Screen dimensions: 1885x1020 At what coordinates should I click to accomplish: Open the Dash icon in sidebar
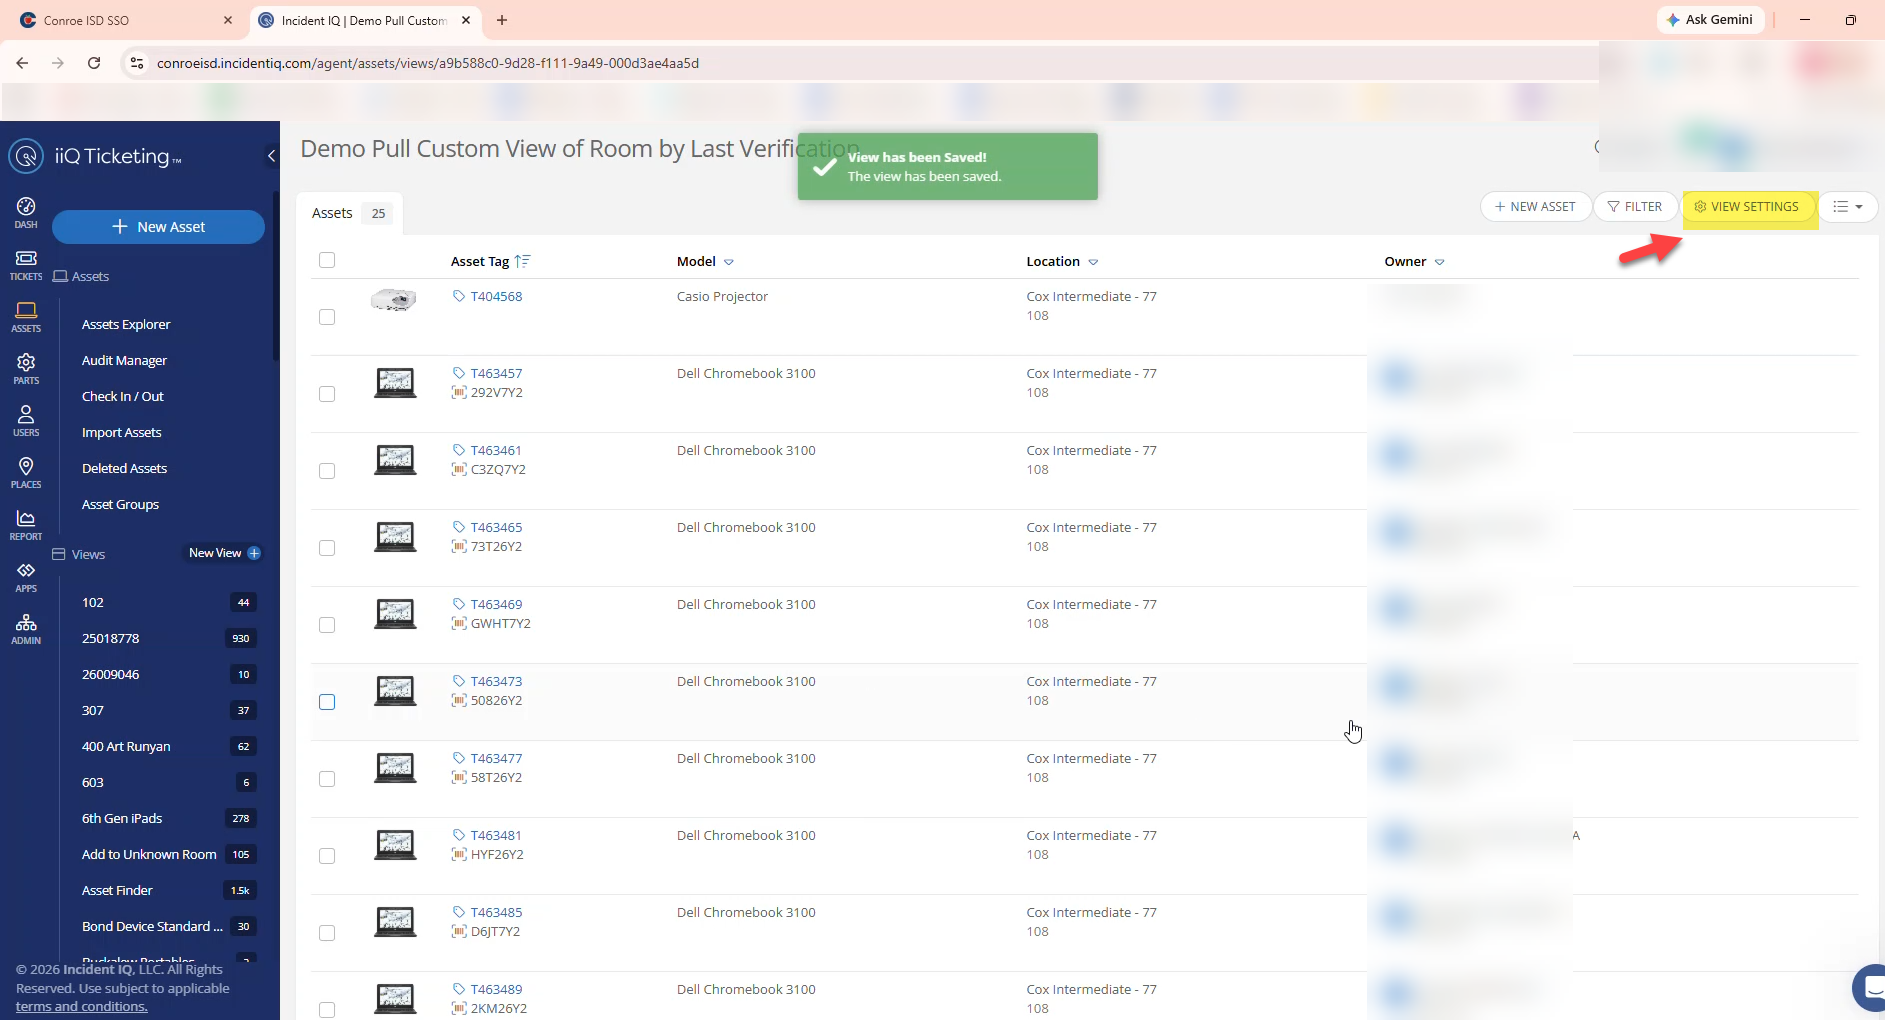26,212
